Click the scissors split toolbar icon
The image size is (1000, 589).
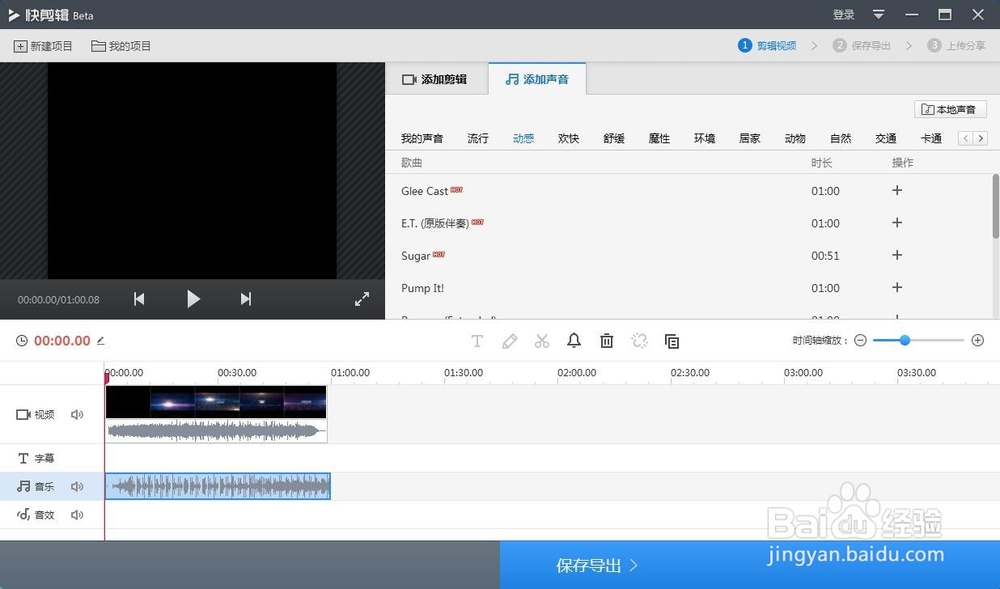(542, 341)
